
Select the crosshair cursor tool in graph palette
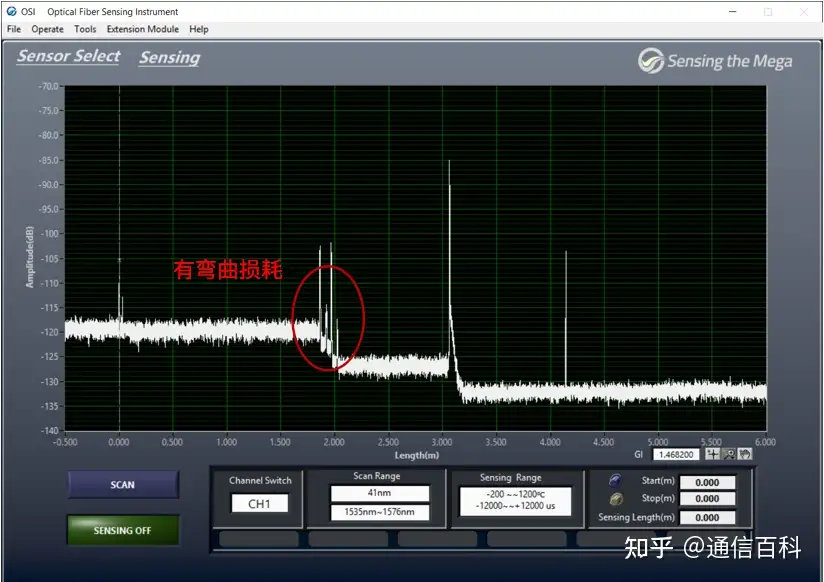pyautogui.click(x=712, y=454)
